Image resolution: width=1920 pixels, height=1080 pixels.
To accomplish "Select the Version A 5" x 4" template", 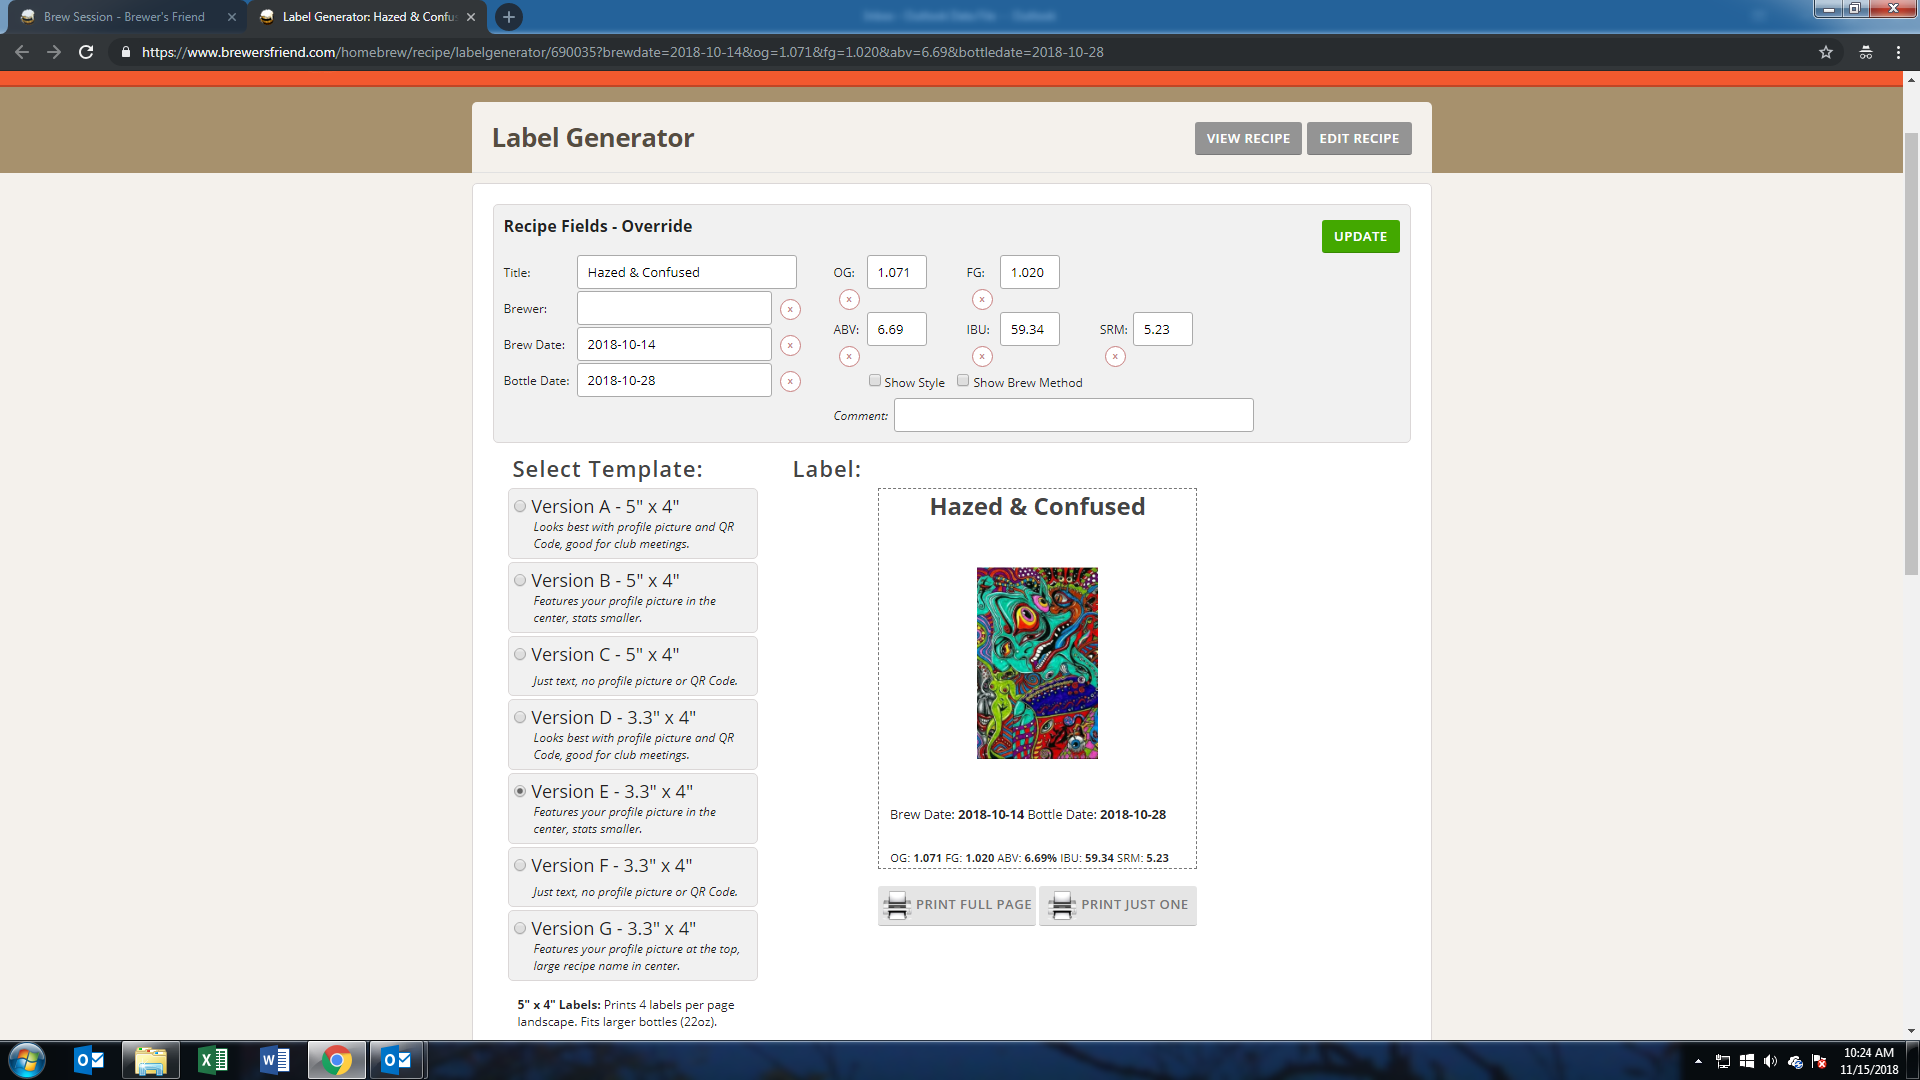I will (x=520, y=507).
